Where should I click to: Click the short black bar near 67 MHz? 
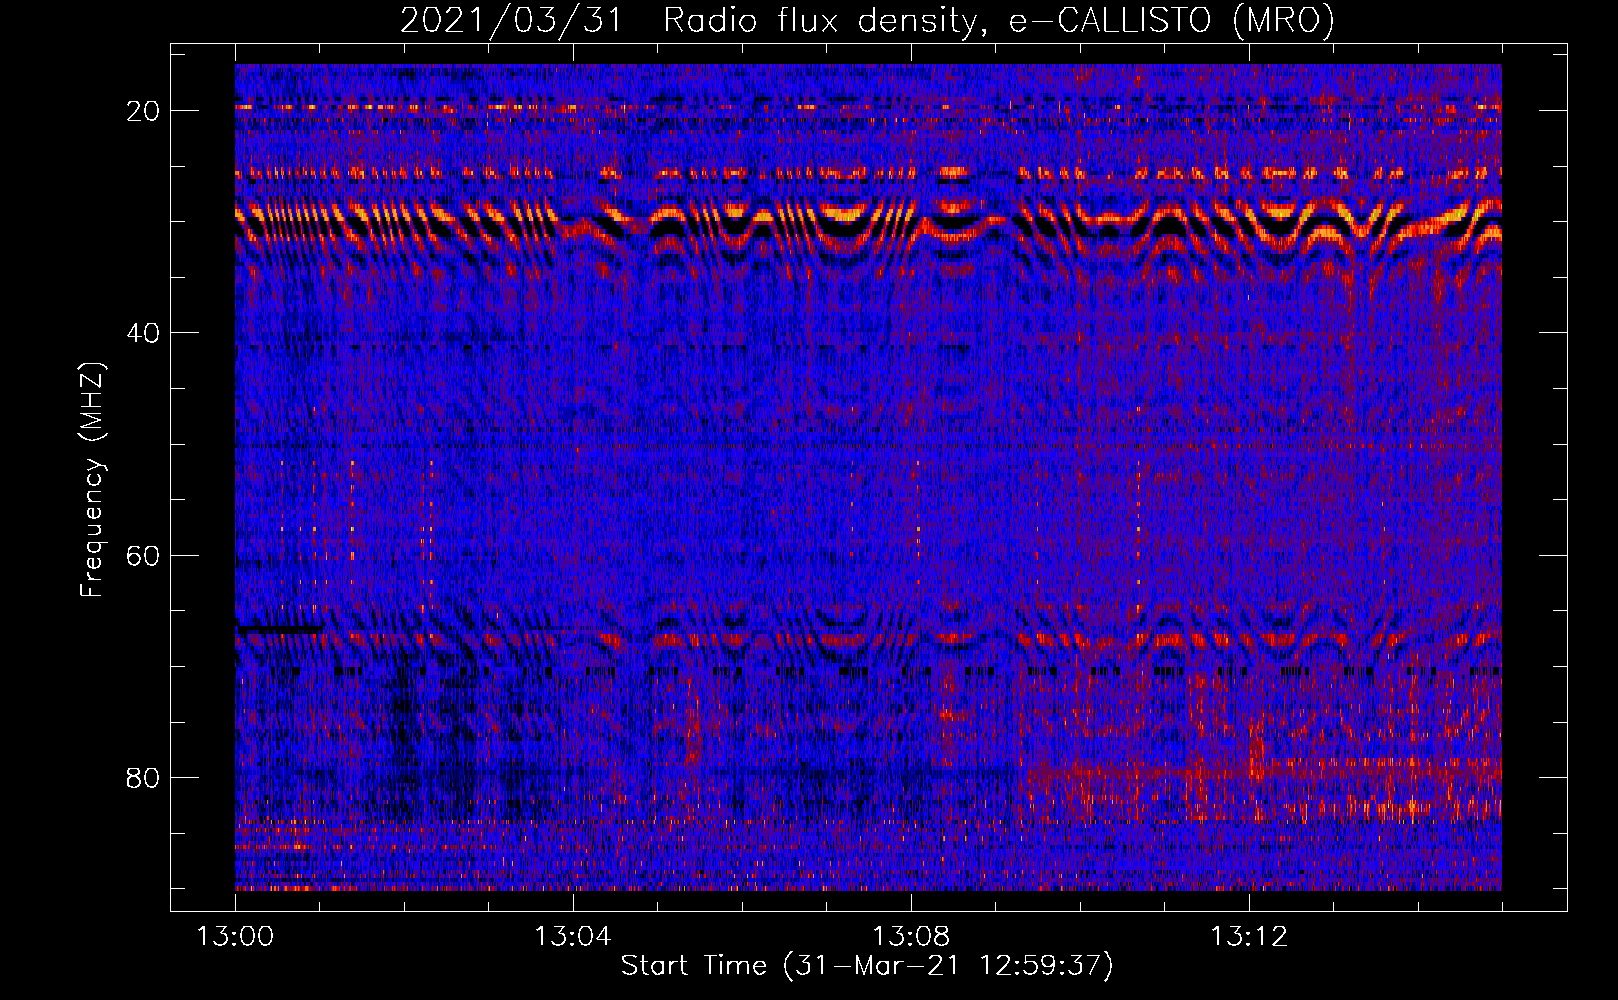pyautogui.click(x=280, y=629)
